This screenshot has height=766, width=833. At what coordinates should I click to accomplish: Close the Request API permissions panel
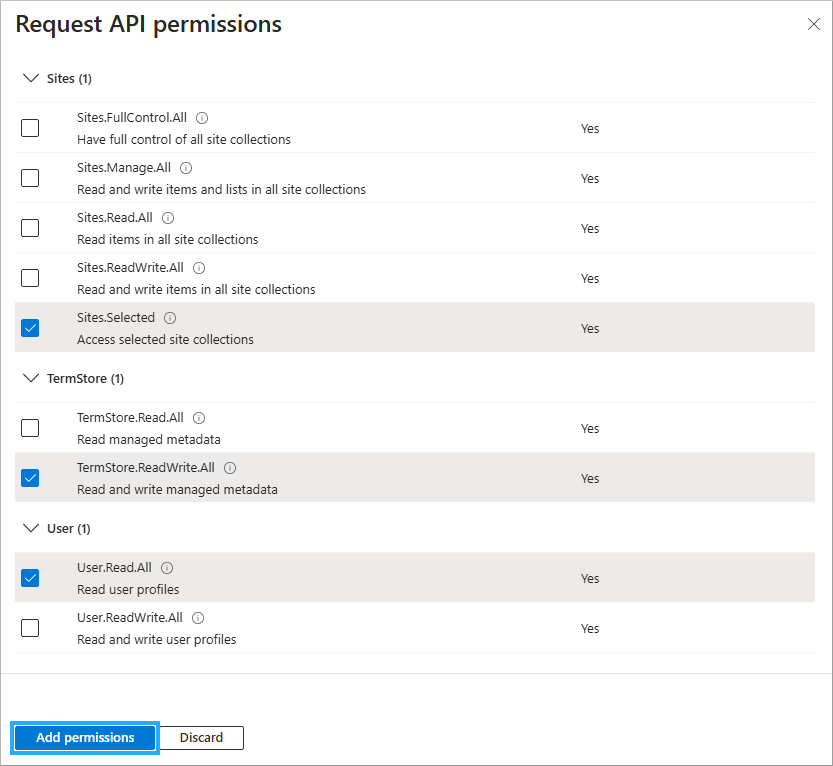(813, 25)
